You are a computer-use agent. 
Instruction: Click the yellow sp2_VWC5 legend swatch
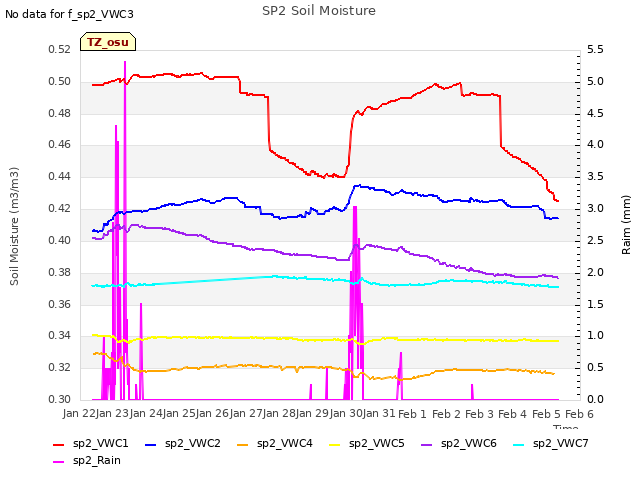[335, 444]
